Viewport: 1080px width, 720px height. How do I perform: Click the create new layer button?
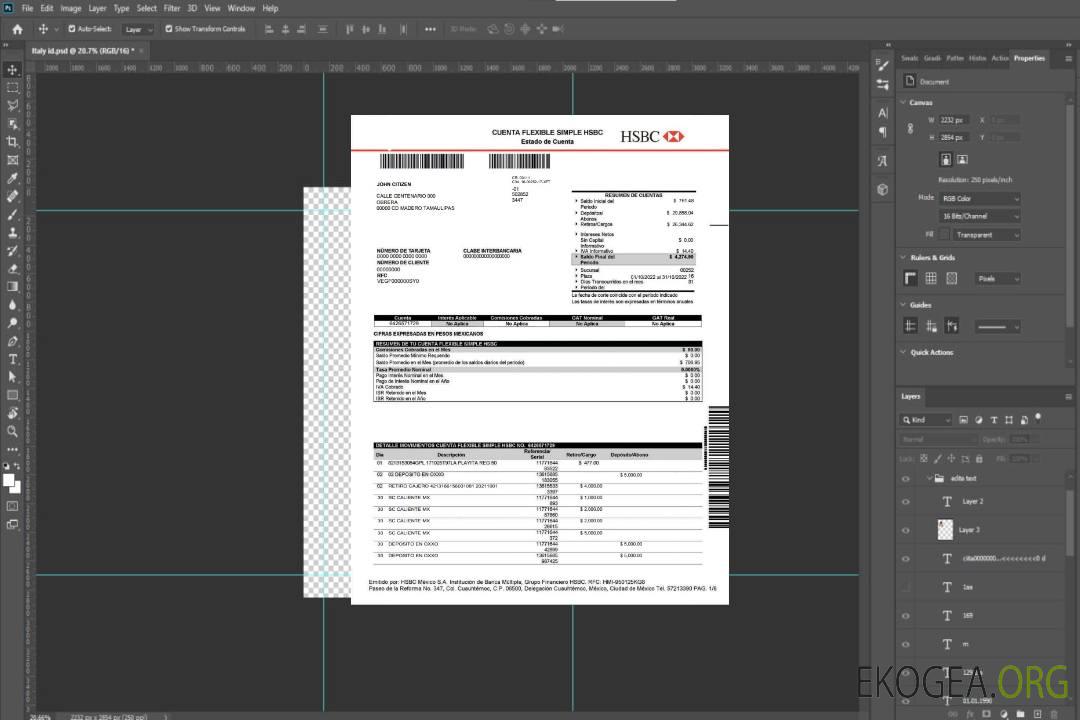click(1037, 714)
